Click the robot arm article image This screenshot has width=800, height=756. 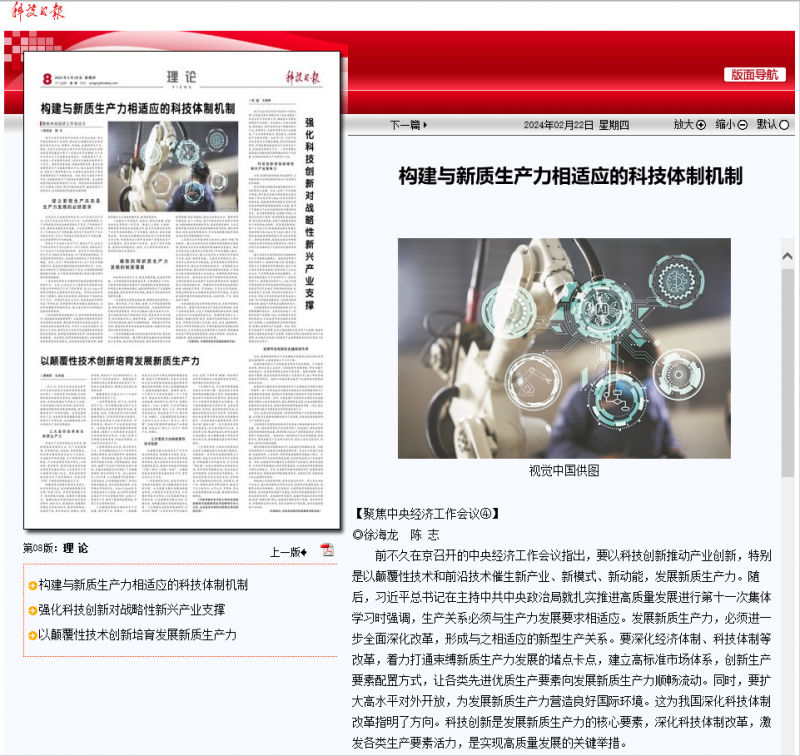click(x=564, y=348)
